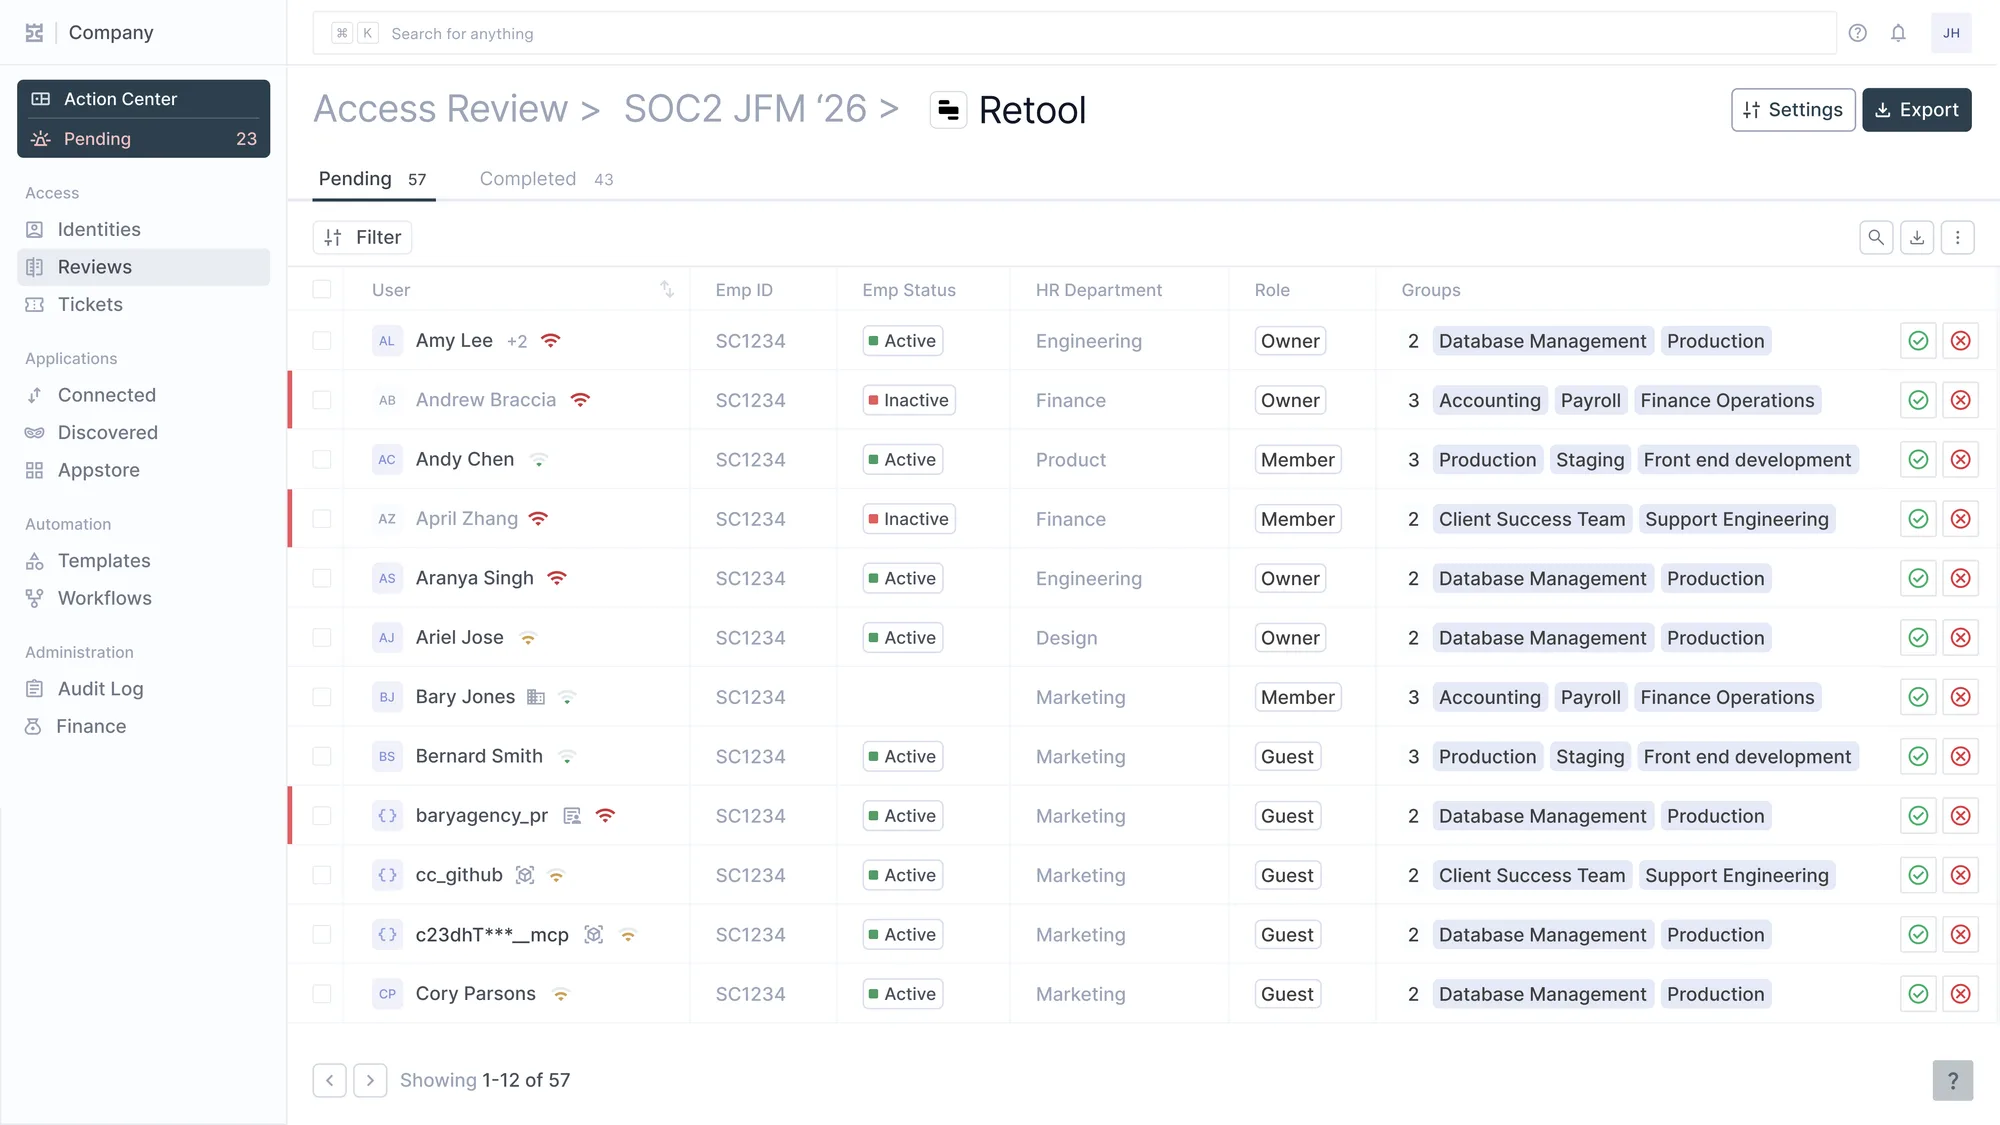
Task: Approve access for baryagency_pr
Action: pos(1918,816)
